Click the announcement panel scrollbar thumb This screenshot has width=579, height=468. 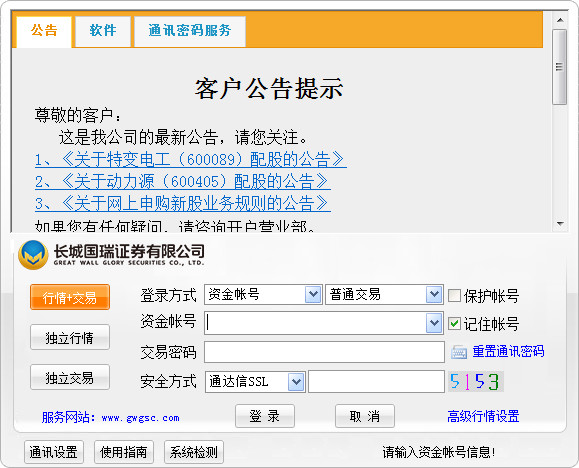click(x=560, y=67)
